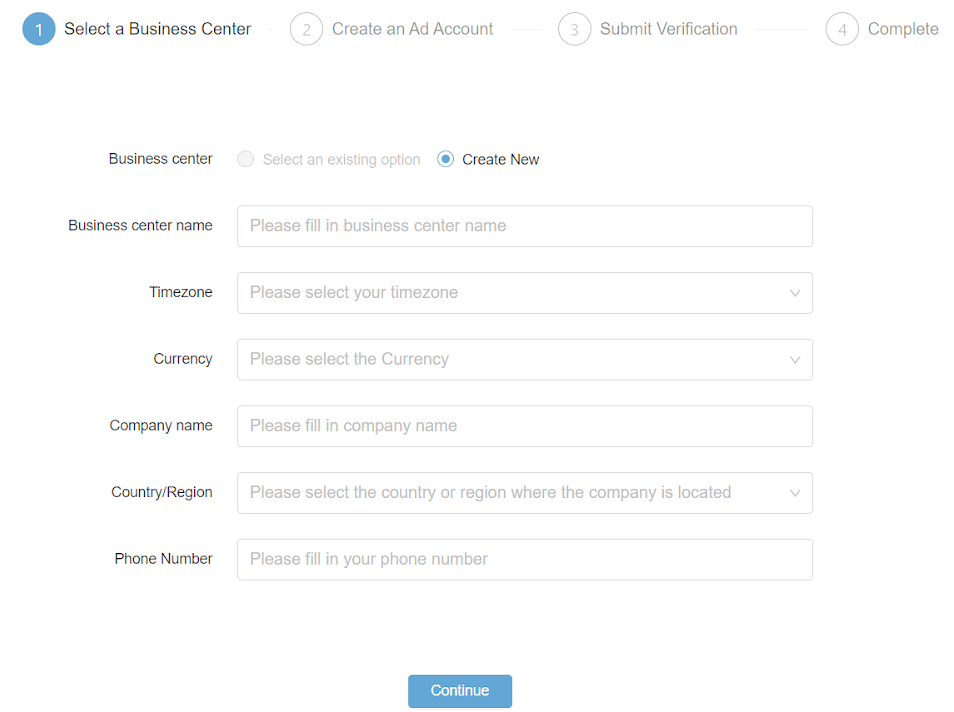Go to Create an Ad Account step
Viewport: 954px width, 712px height.
[x=413, y=29]
